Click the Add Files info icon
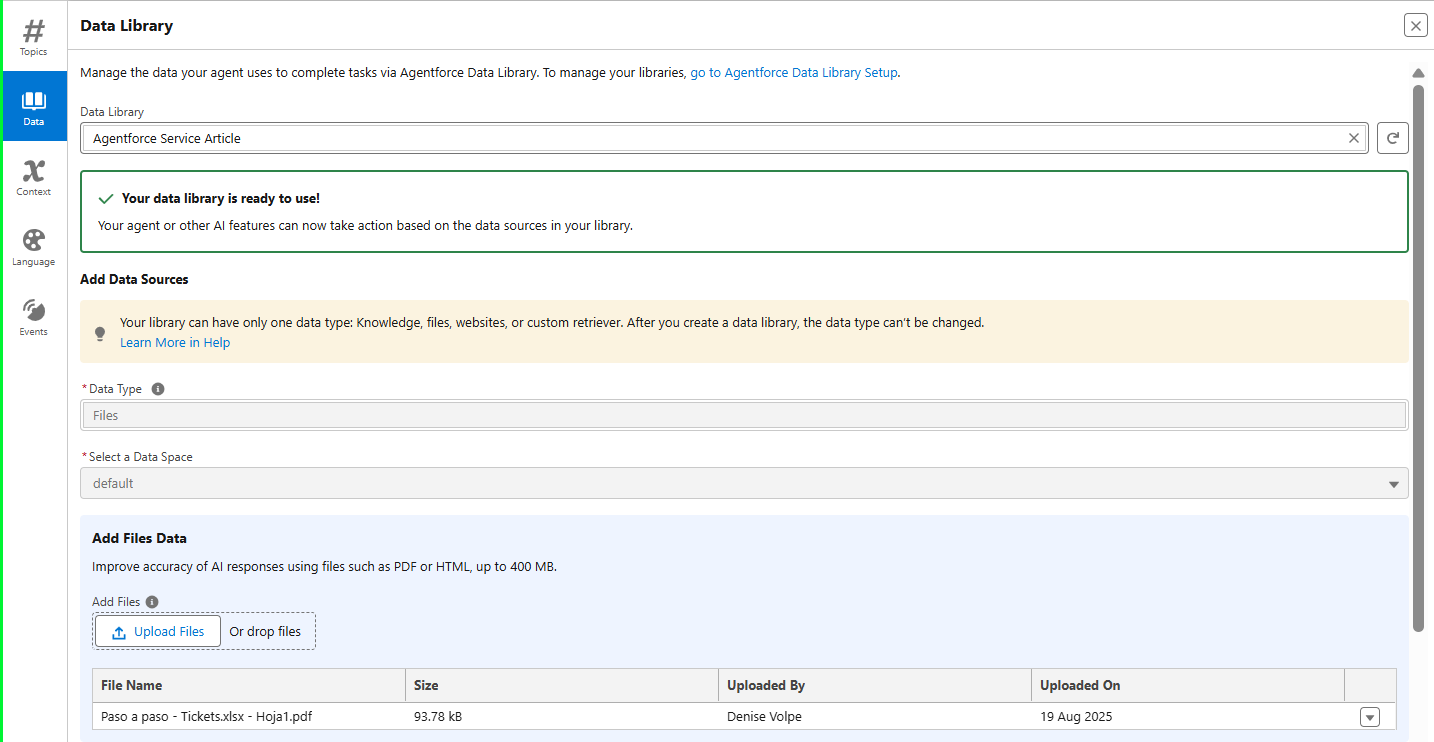The image size is (1434, 742). coord(152,602)
